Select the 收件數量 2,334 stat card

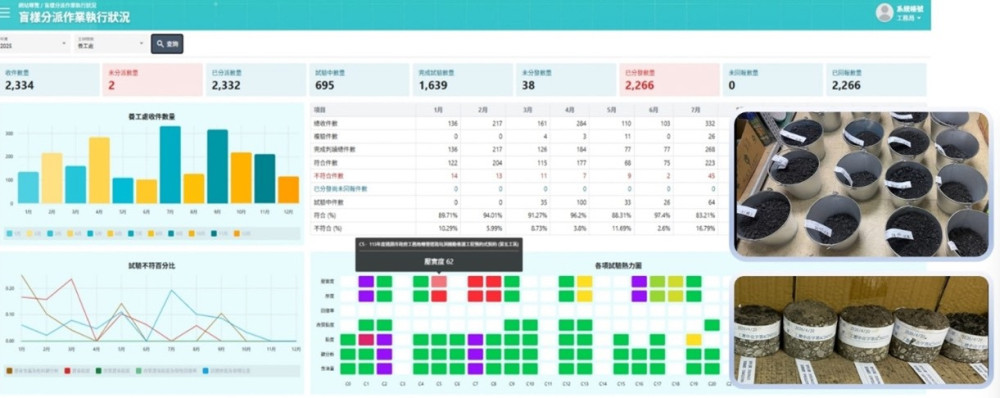(49, 80)
